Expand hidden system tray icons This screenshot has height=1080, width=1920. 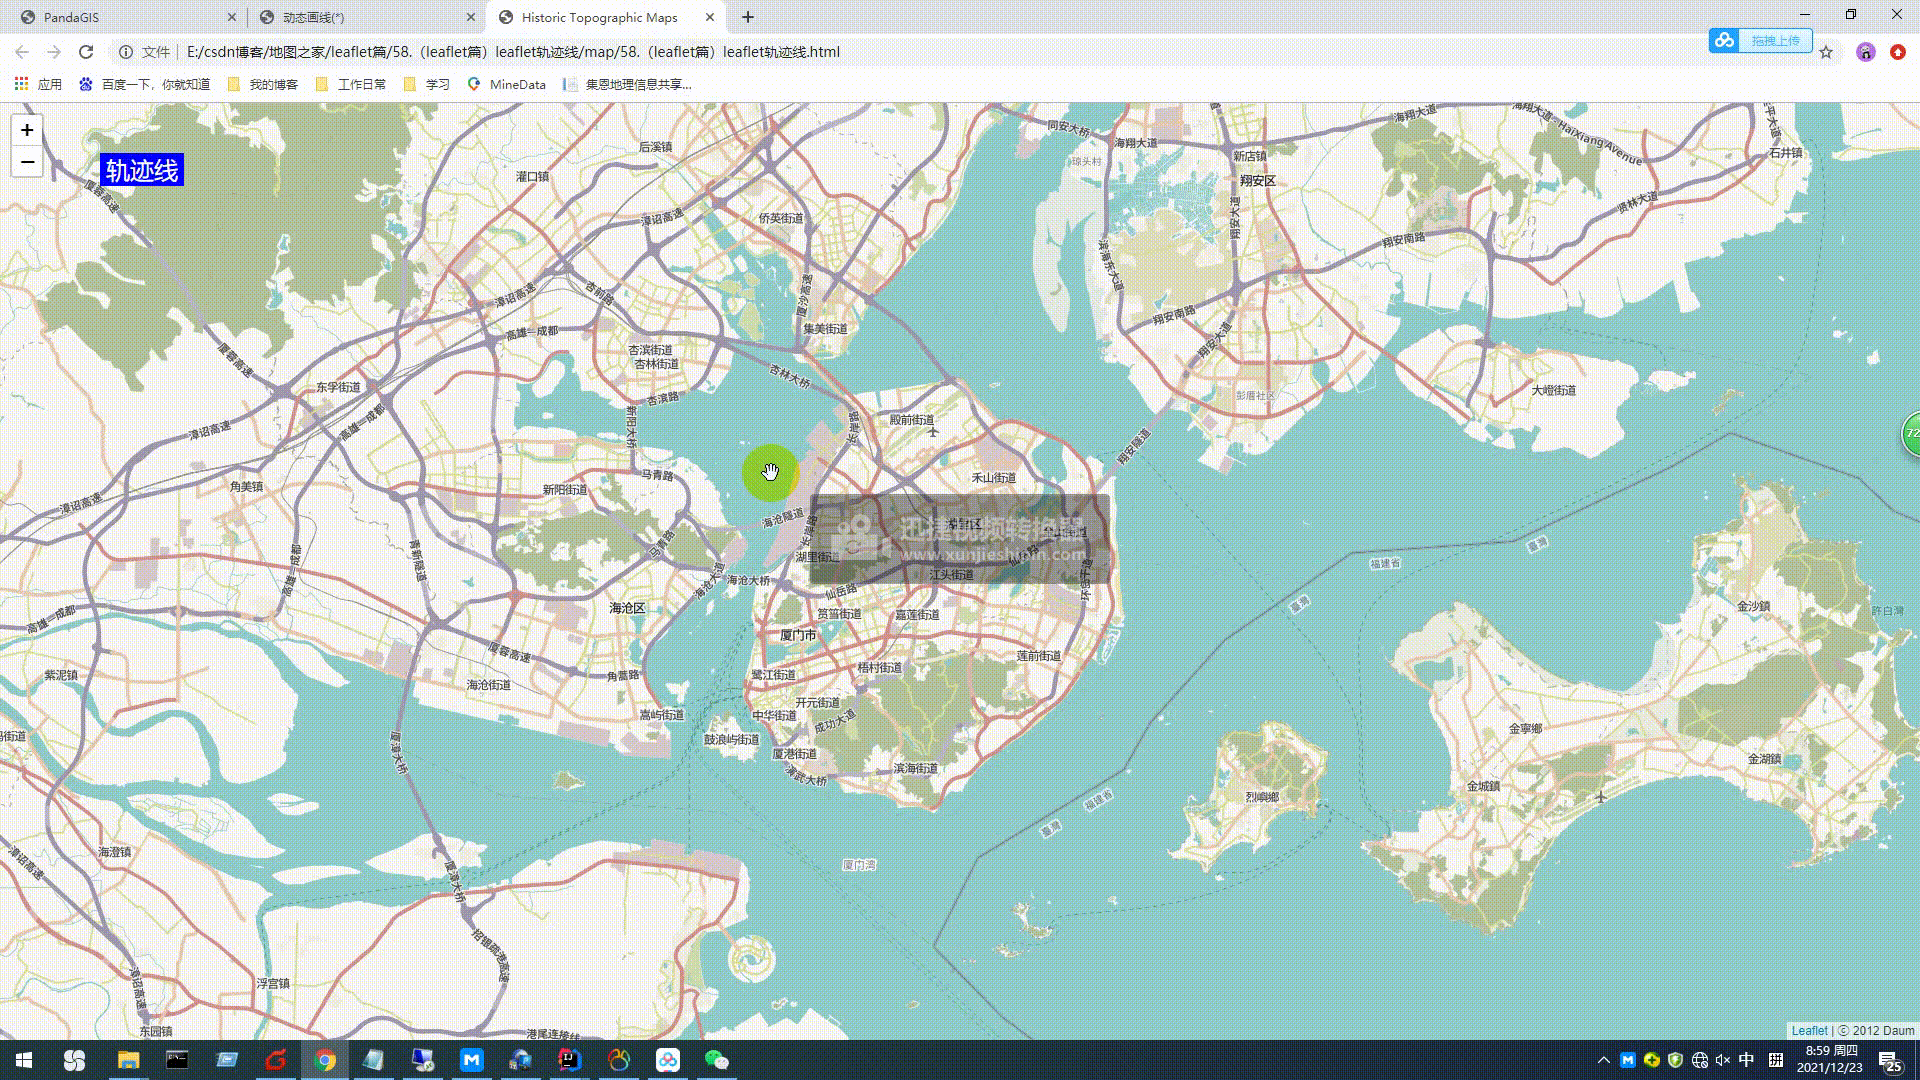(1603, 1060)
